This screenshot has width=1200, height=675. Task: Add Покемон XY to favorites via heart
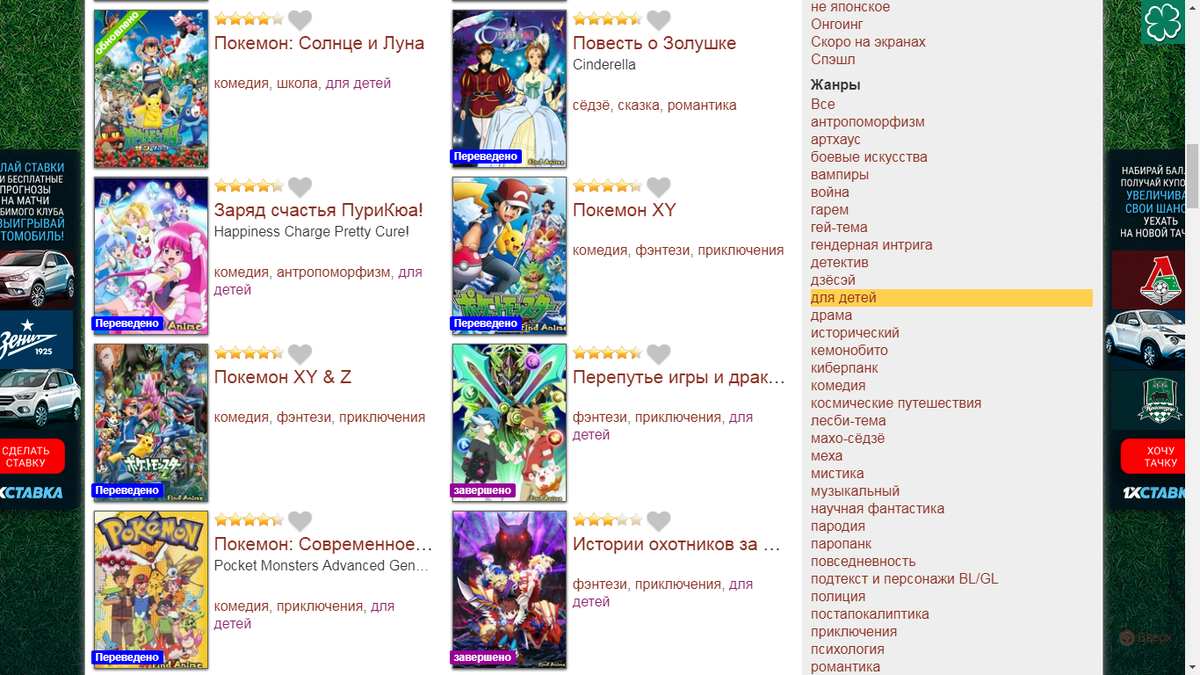tap(658, 187)
